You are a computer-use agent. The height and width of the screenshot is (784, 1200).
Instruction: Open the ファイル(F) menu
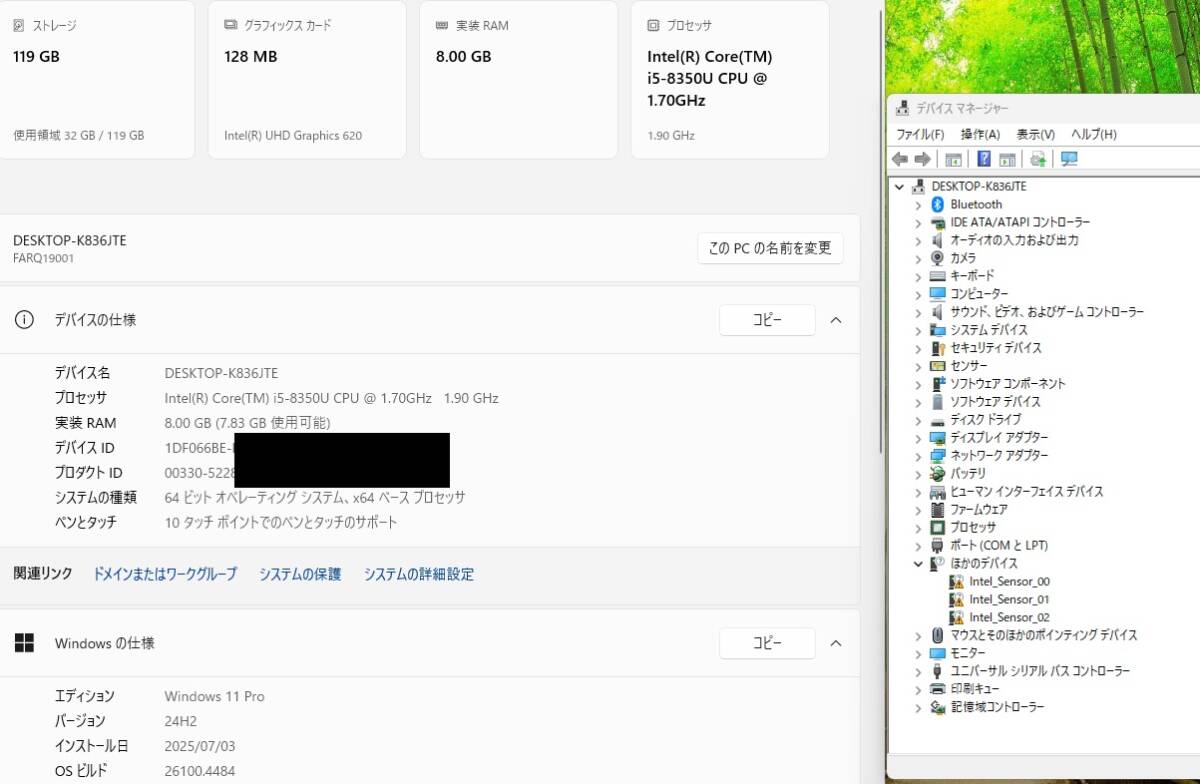pos(920,134)
